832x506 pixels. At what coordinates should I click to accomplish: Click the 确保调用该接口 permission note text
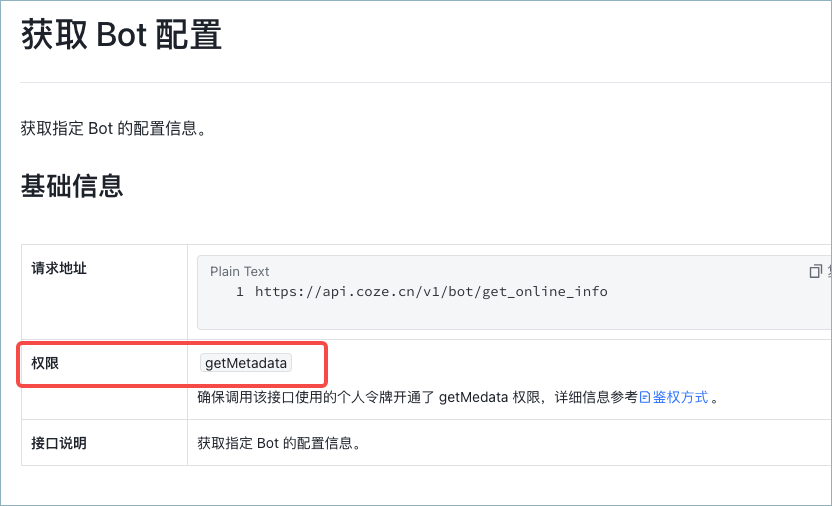(458, 397)
